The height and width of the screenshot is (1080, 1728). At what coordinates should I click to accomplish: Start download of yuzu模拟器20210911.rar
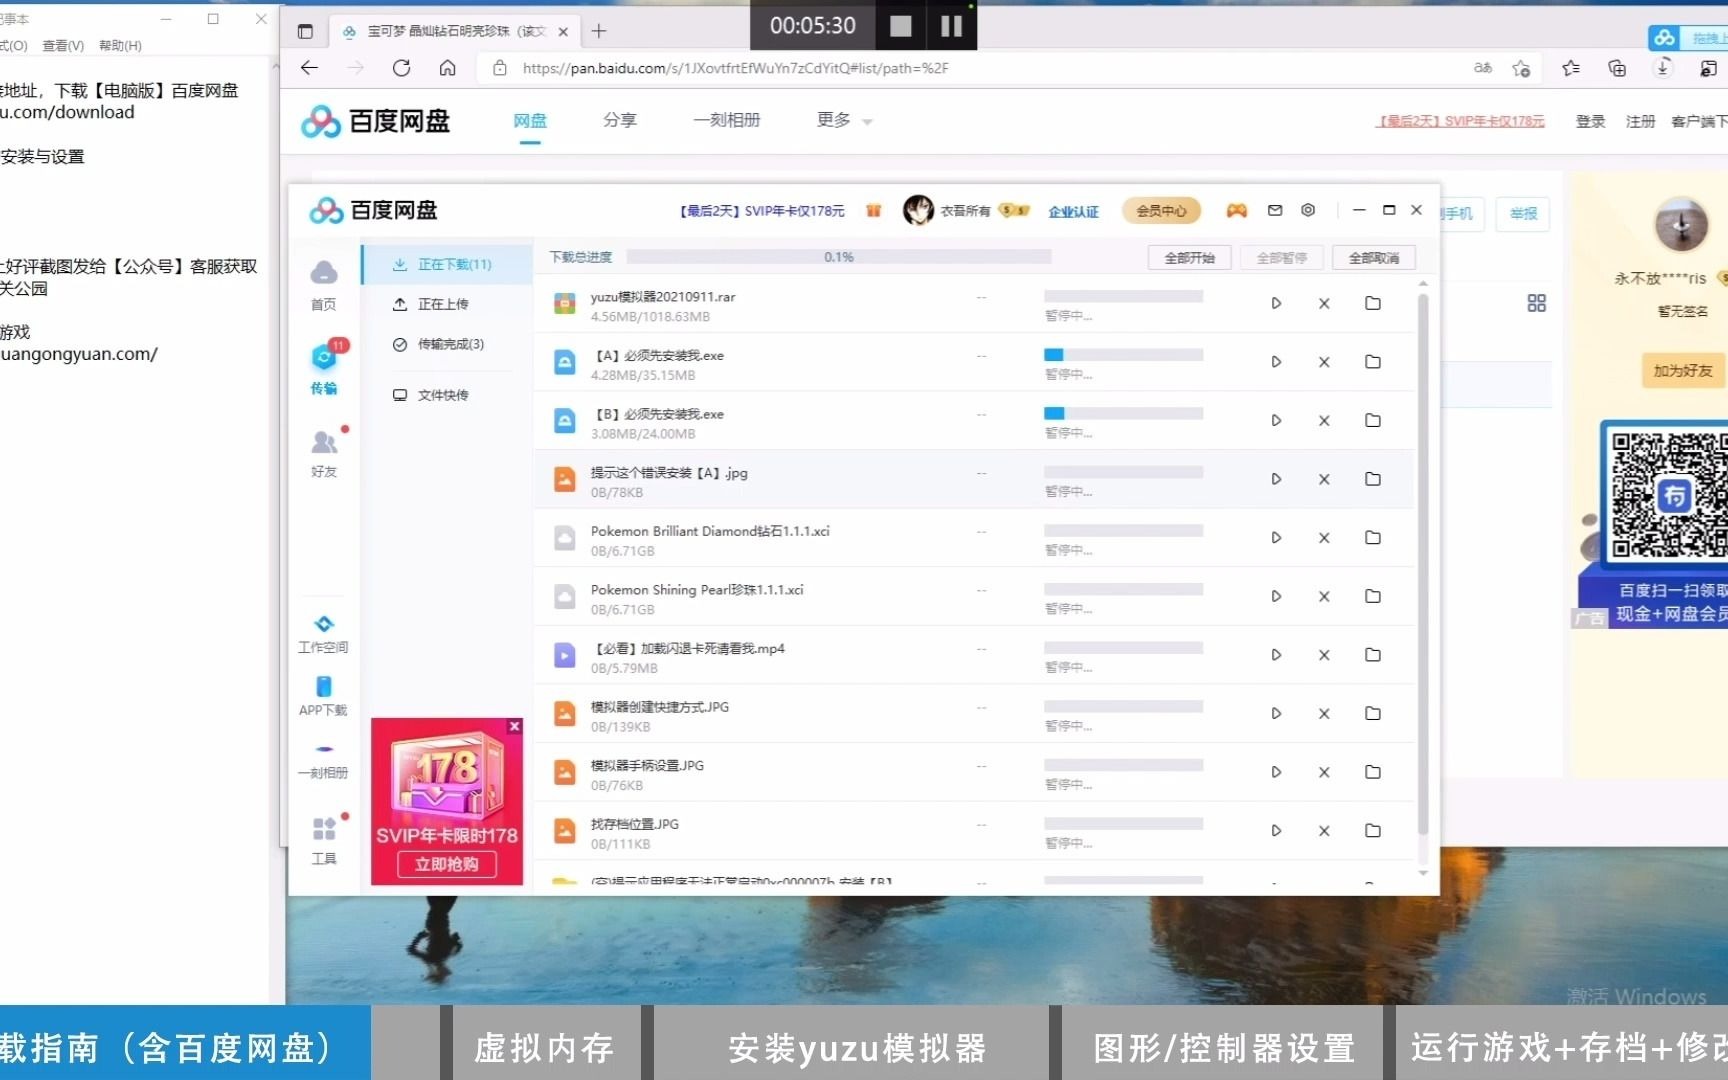click(1276, 303)
